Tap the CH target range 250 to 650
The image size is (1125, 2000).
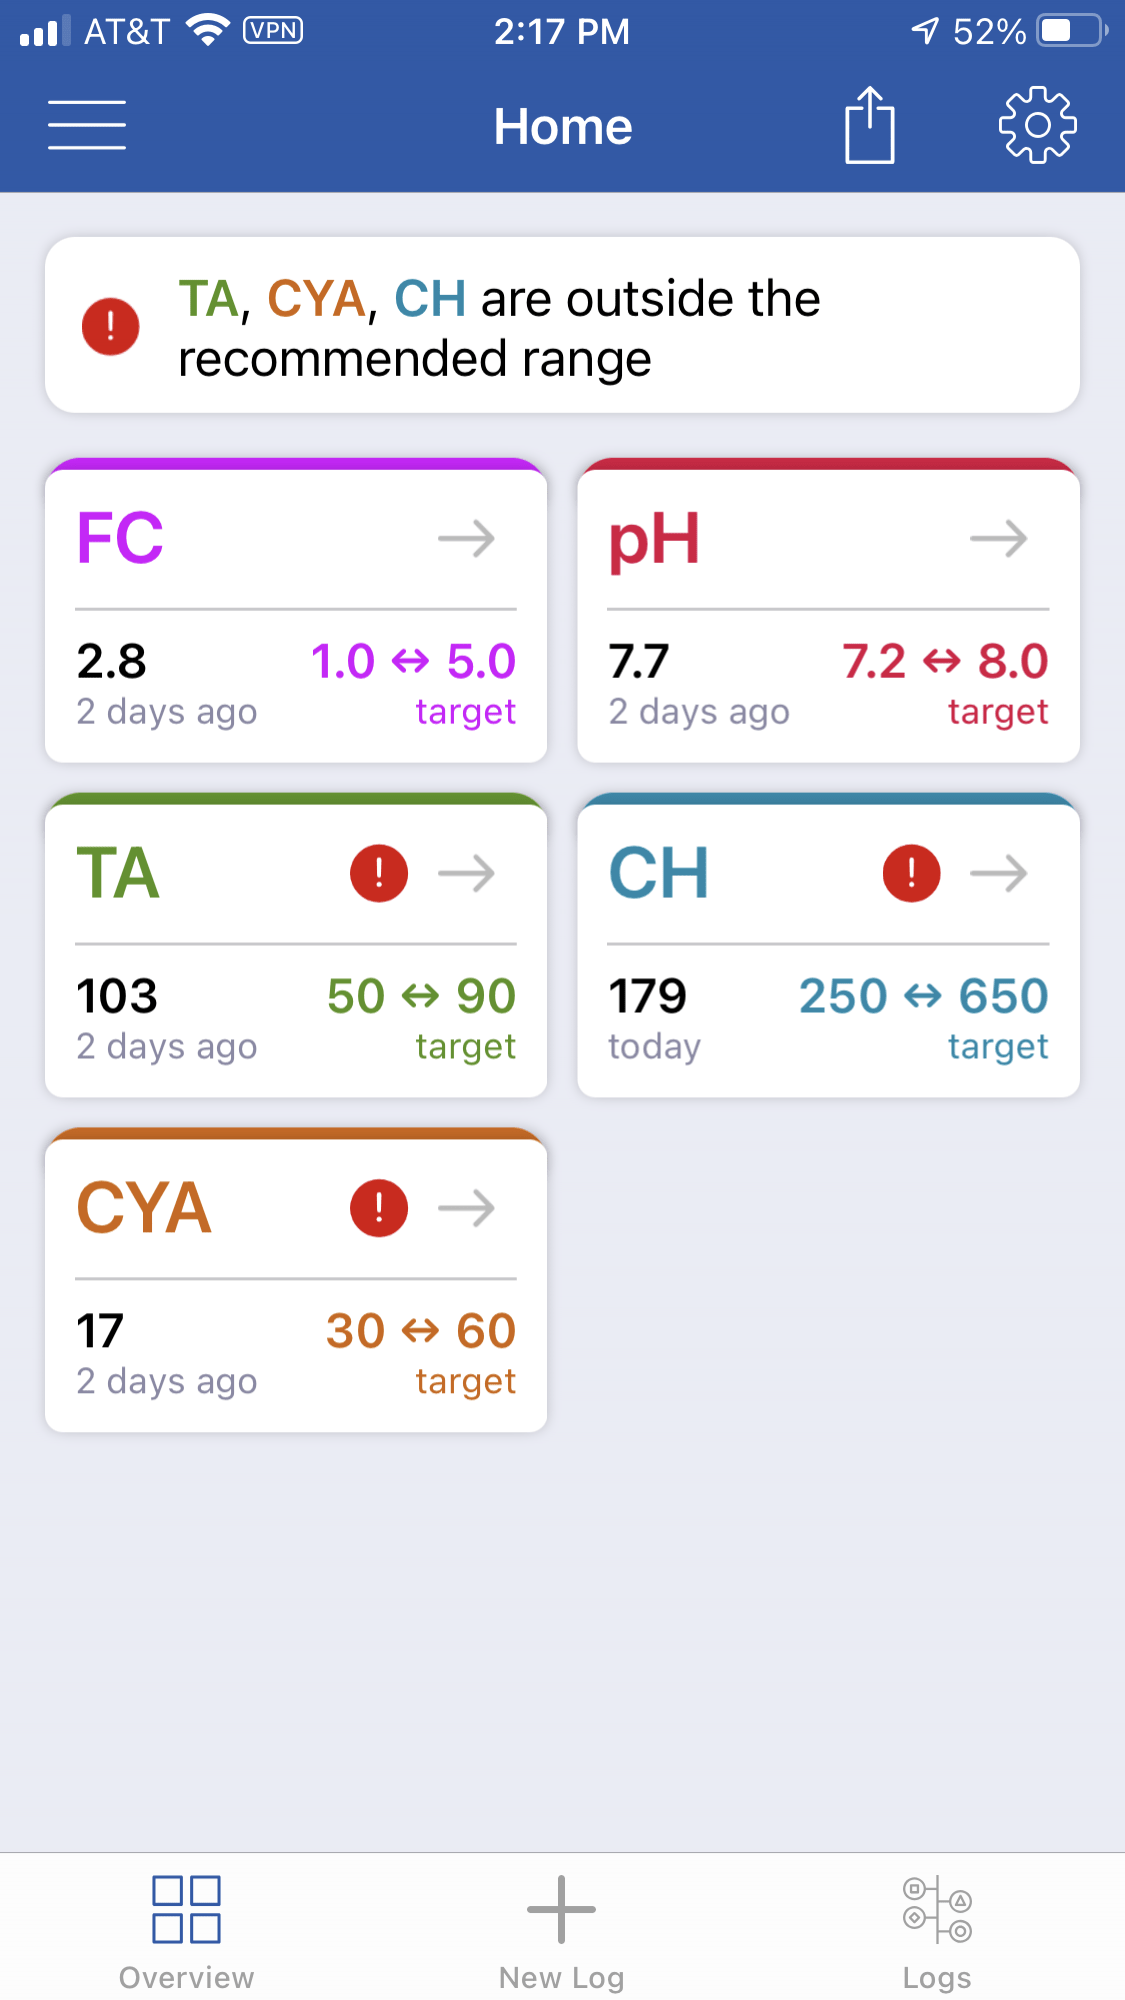[x=923, y=996]
